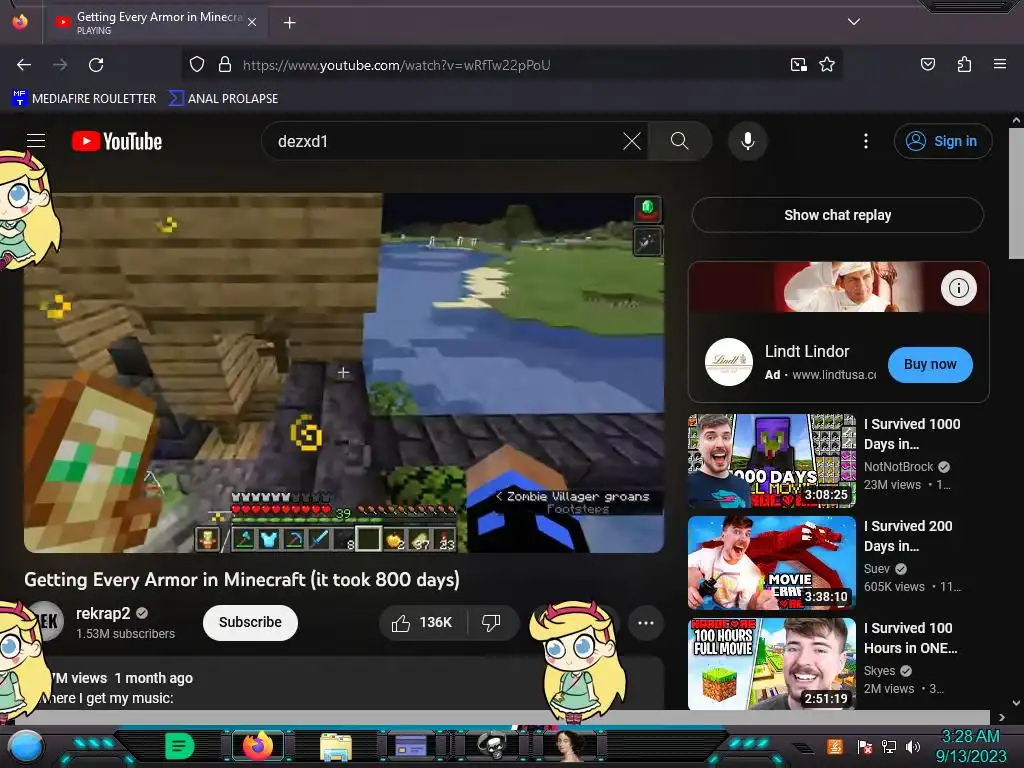1024x768 pixels.
Task: Click the video player to pause
Action: (x=344, y=372)
